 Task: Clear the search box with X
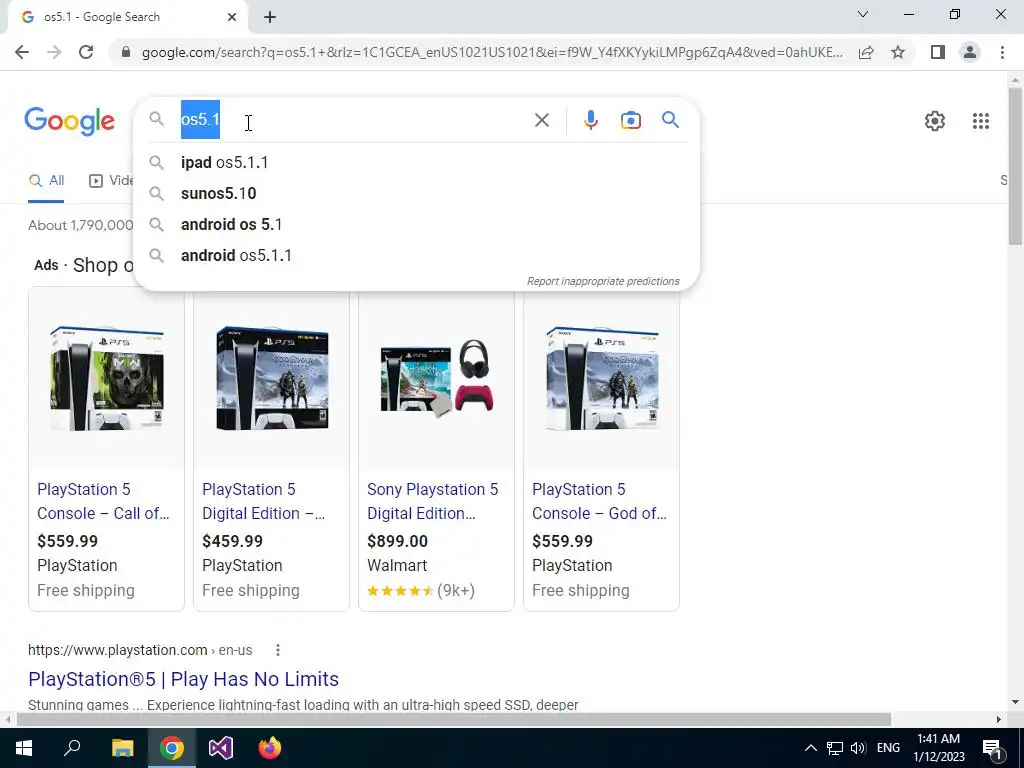click(541, 120)
